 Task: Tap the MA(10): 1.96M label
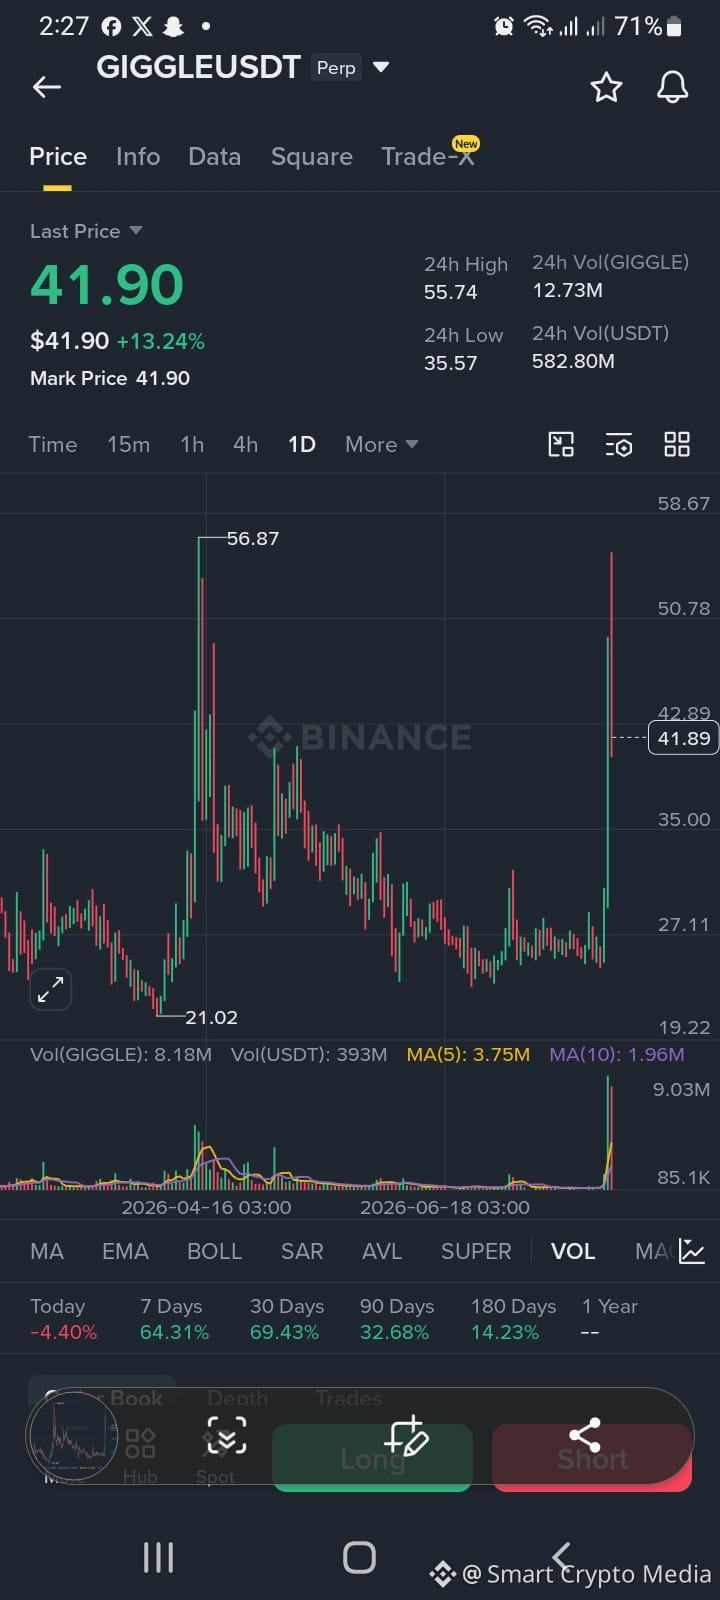617,1054
